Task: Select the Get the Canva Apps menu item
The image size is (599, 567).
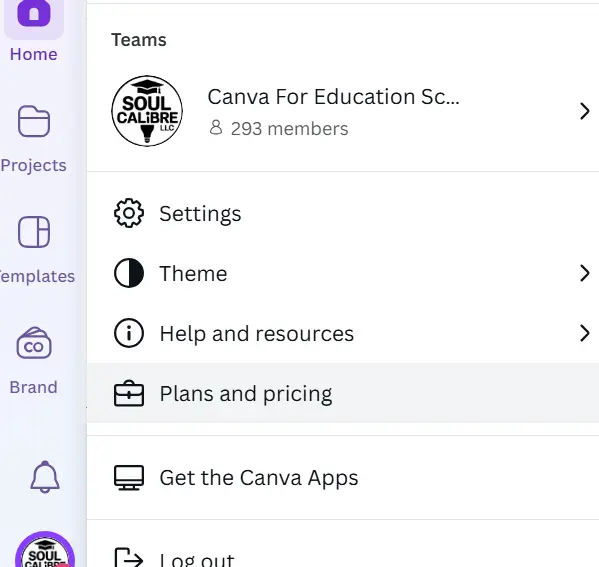Action: 343,478
